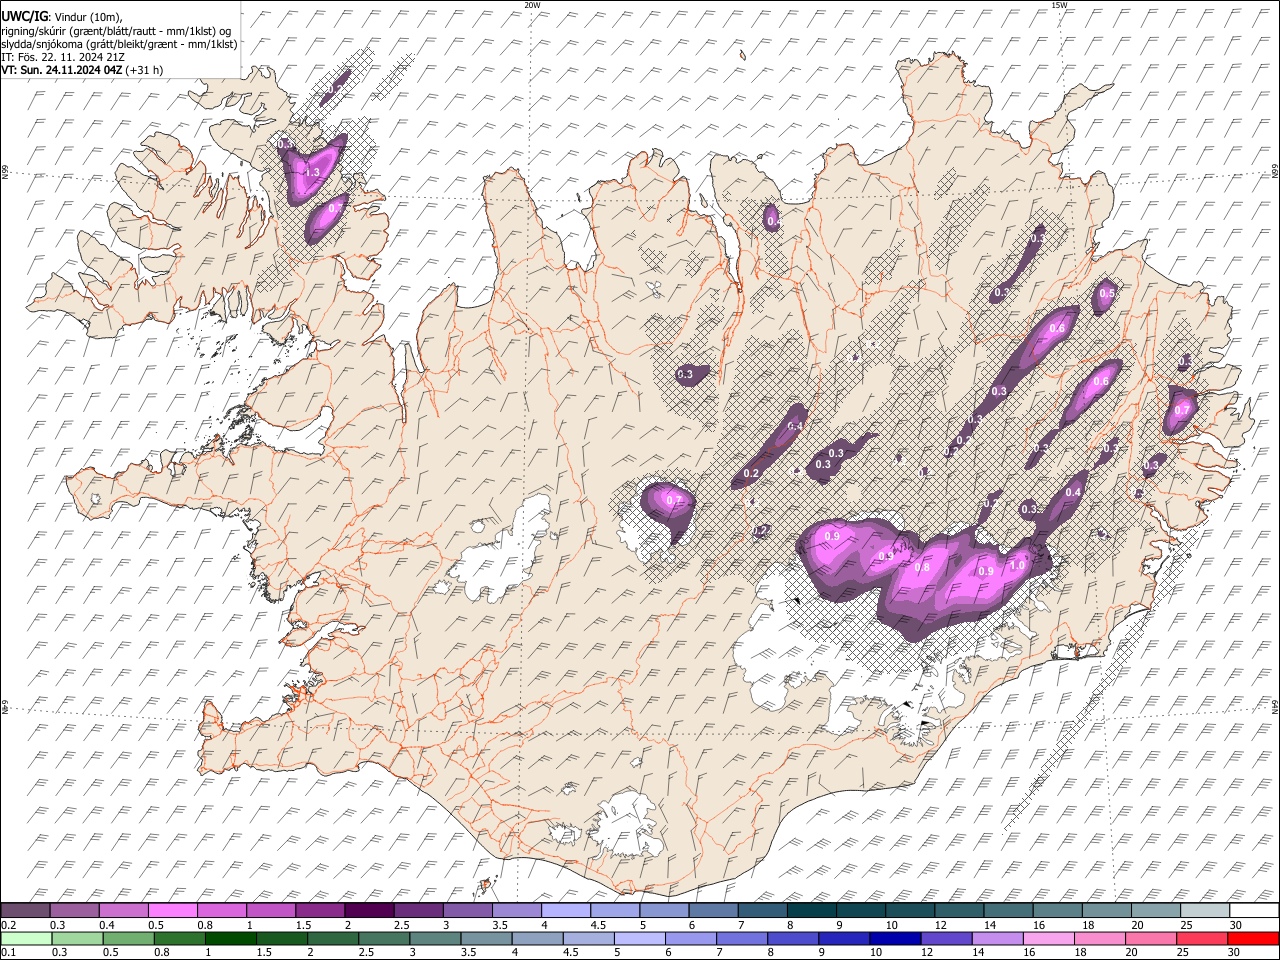The width and height of the screenshot is (1280, 960).
Task: Click the '1.3' snowfall label in the Westfjords
Action: click(311, 172)
